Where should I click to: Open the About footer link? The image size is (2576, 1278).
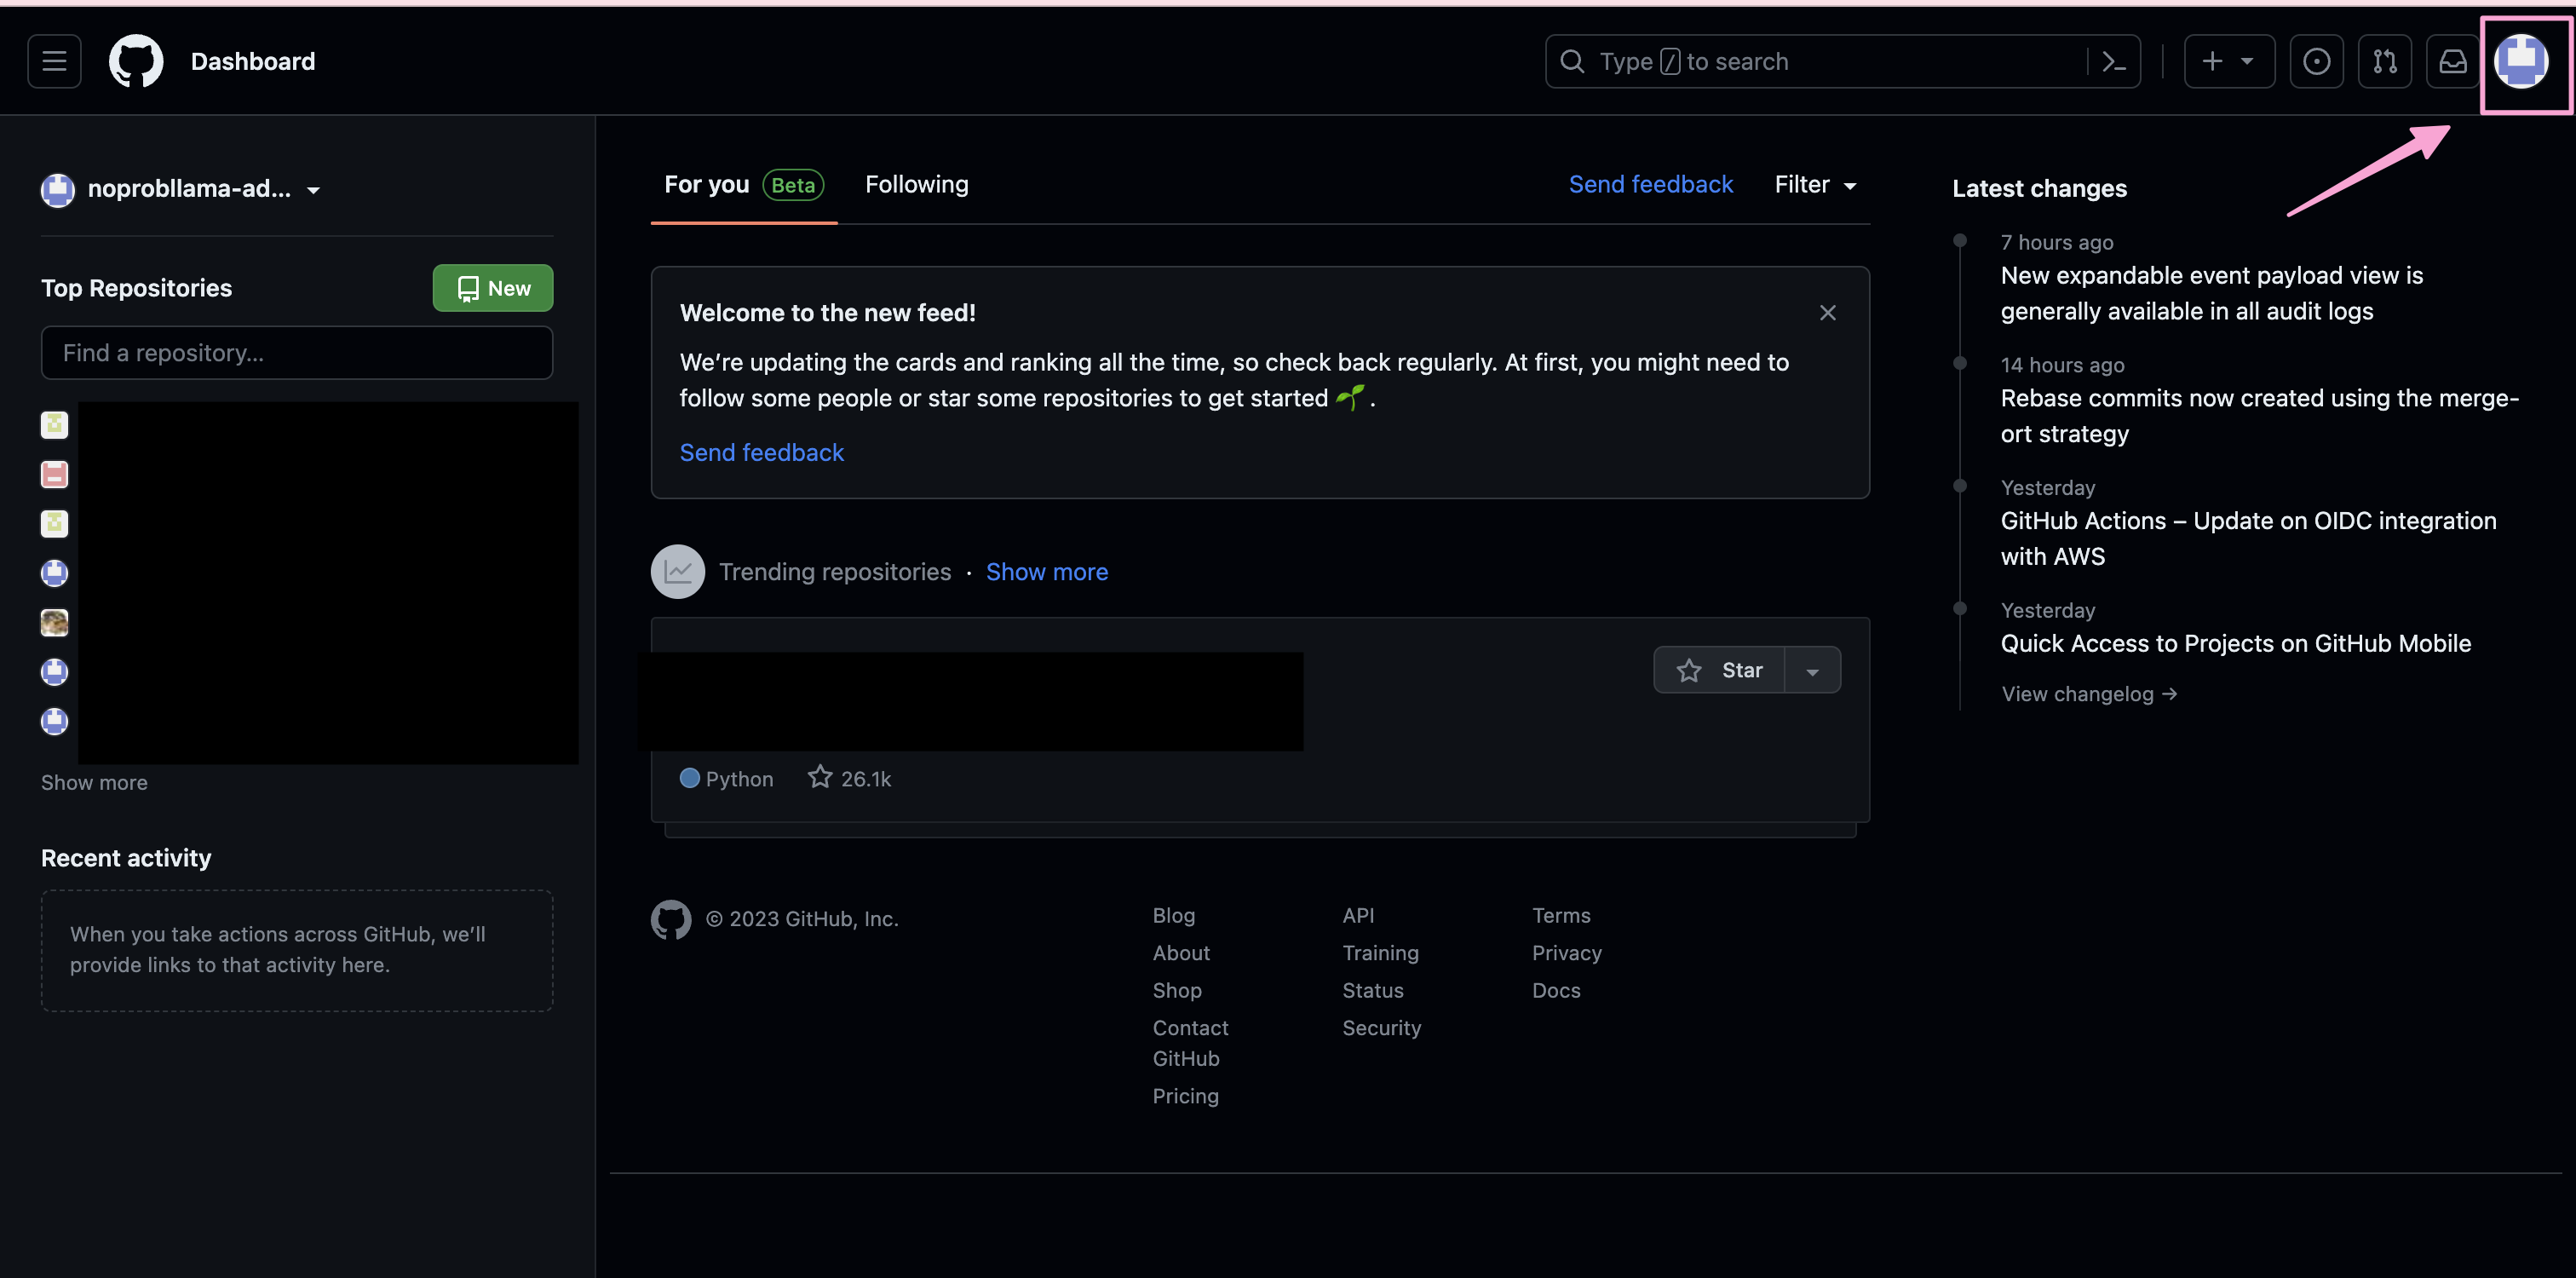point(1180,952)
